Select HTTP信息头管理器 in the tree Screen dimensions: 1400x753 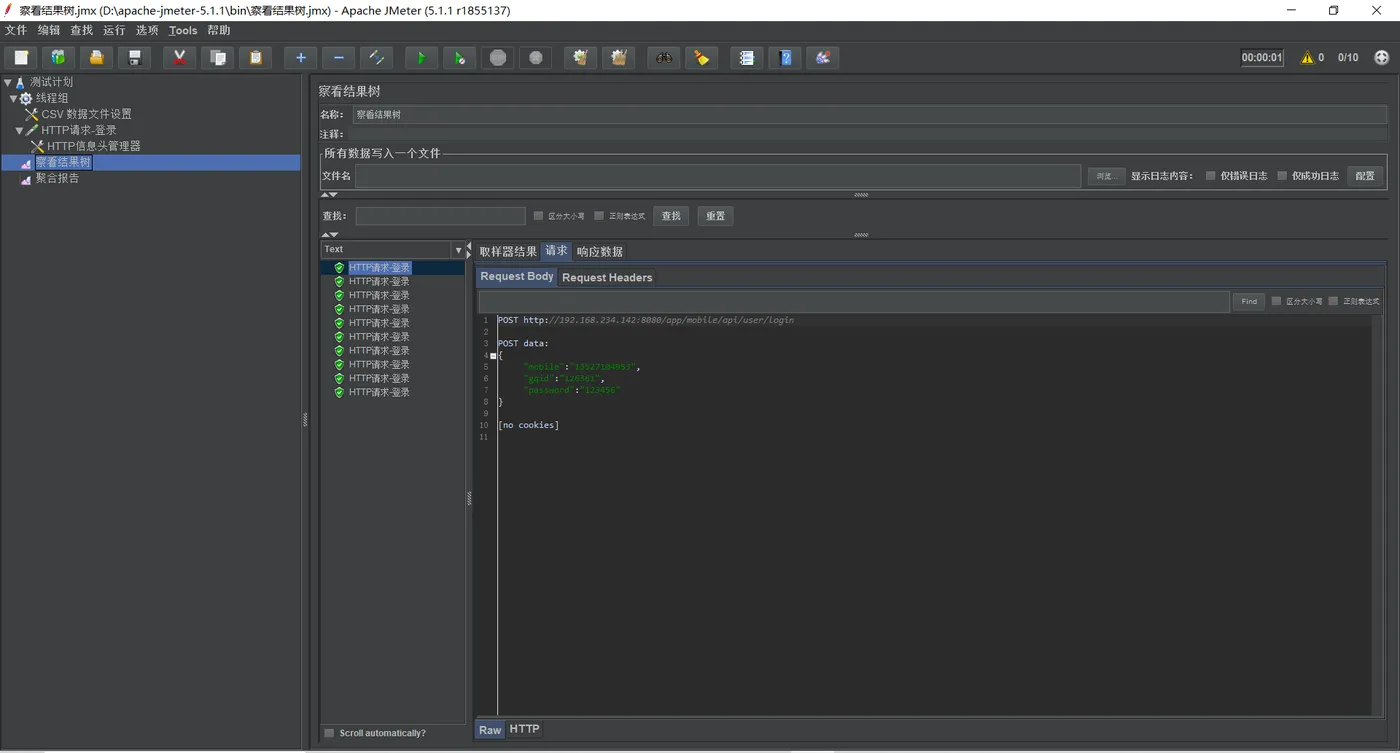[x=94, y=147]
